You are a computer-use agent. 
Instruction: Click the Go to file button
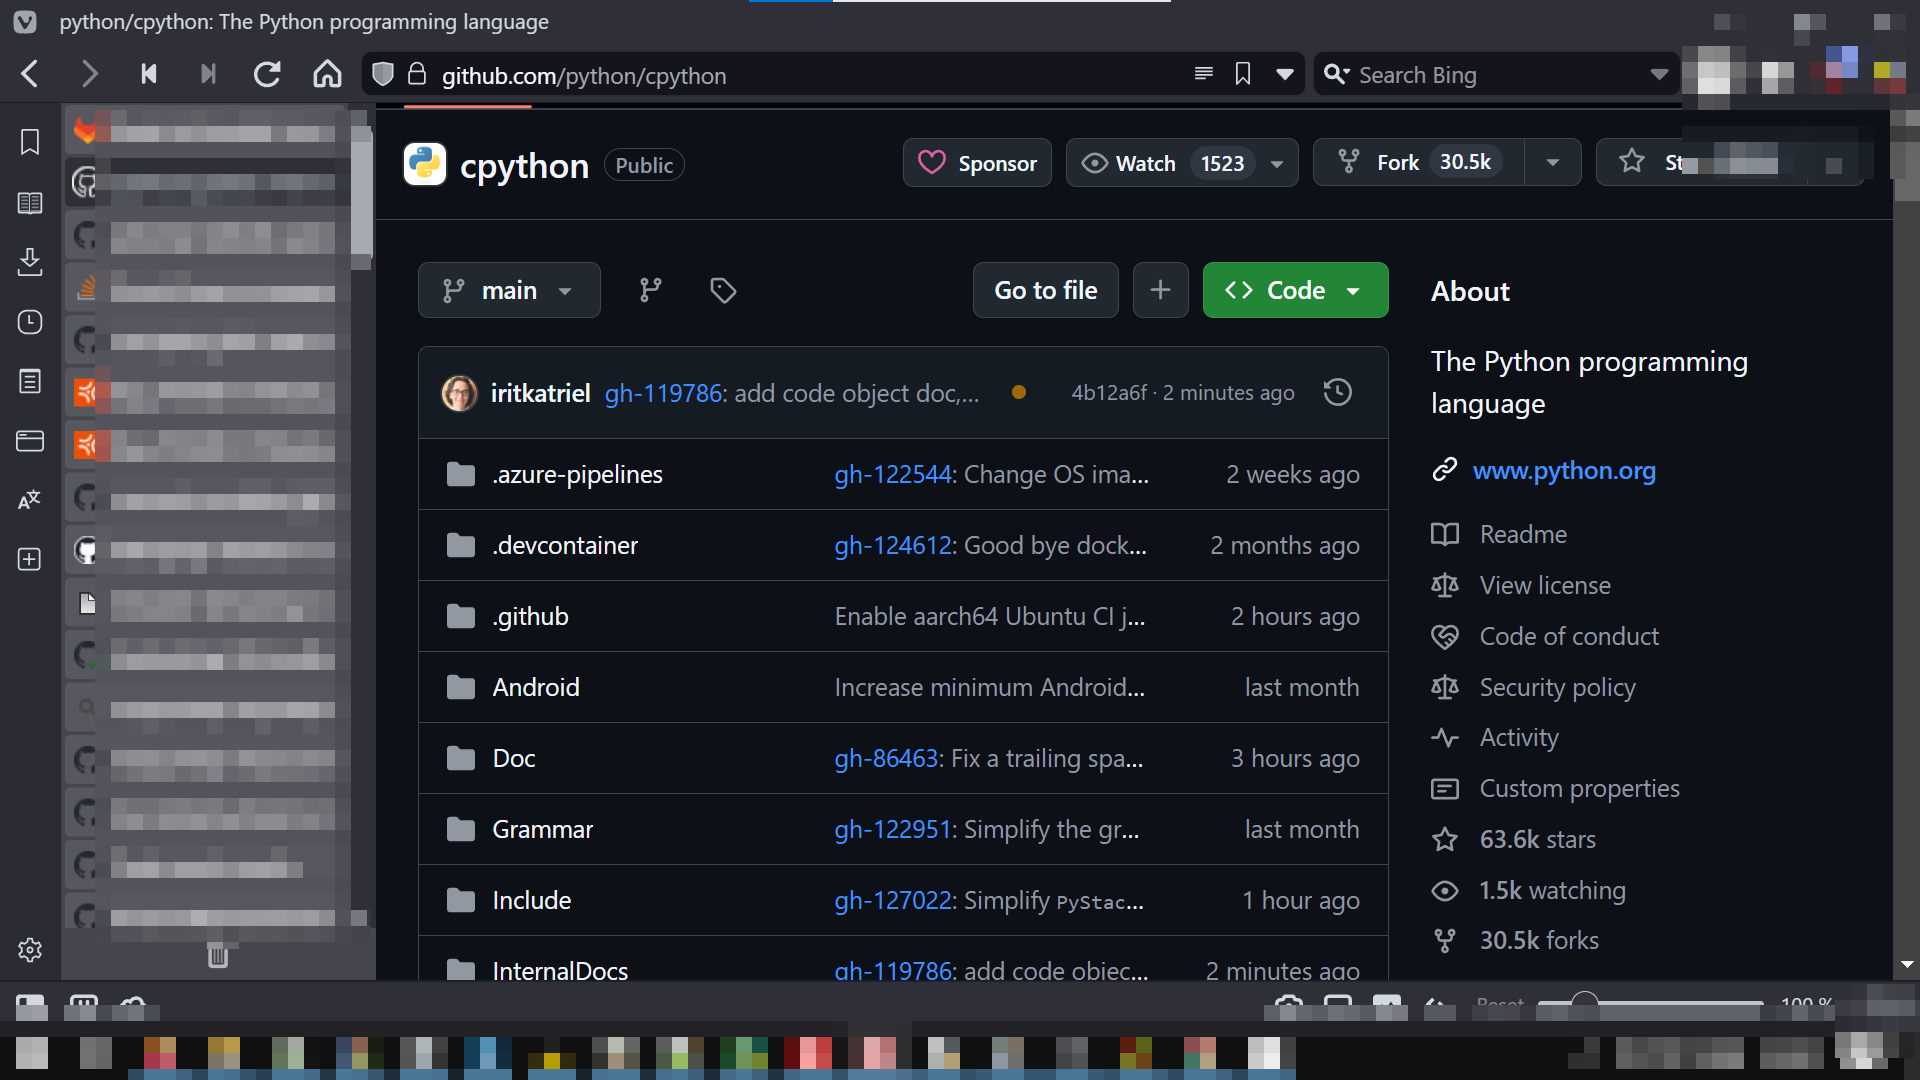point(1045,290)
